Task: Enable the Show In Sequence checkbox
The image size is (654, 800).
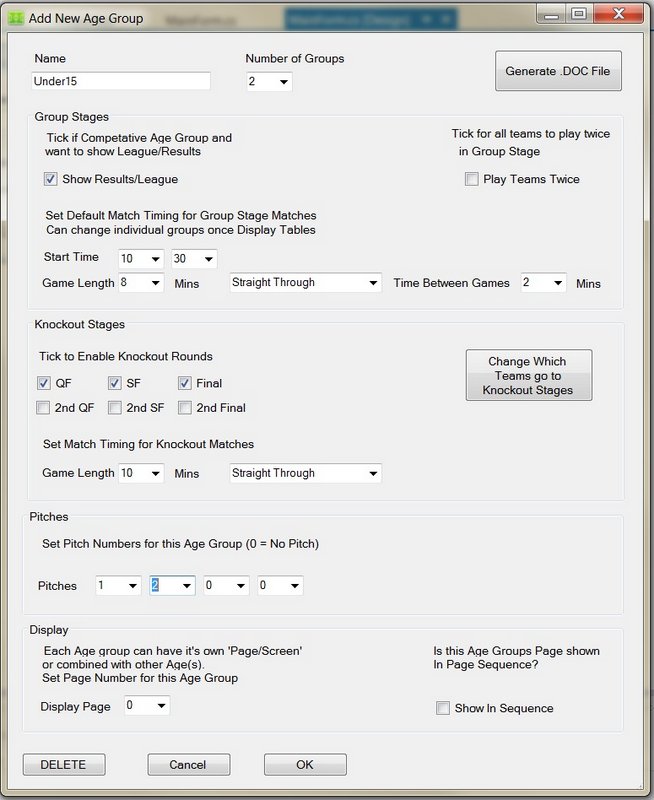Action: pos(443,708)
